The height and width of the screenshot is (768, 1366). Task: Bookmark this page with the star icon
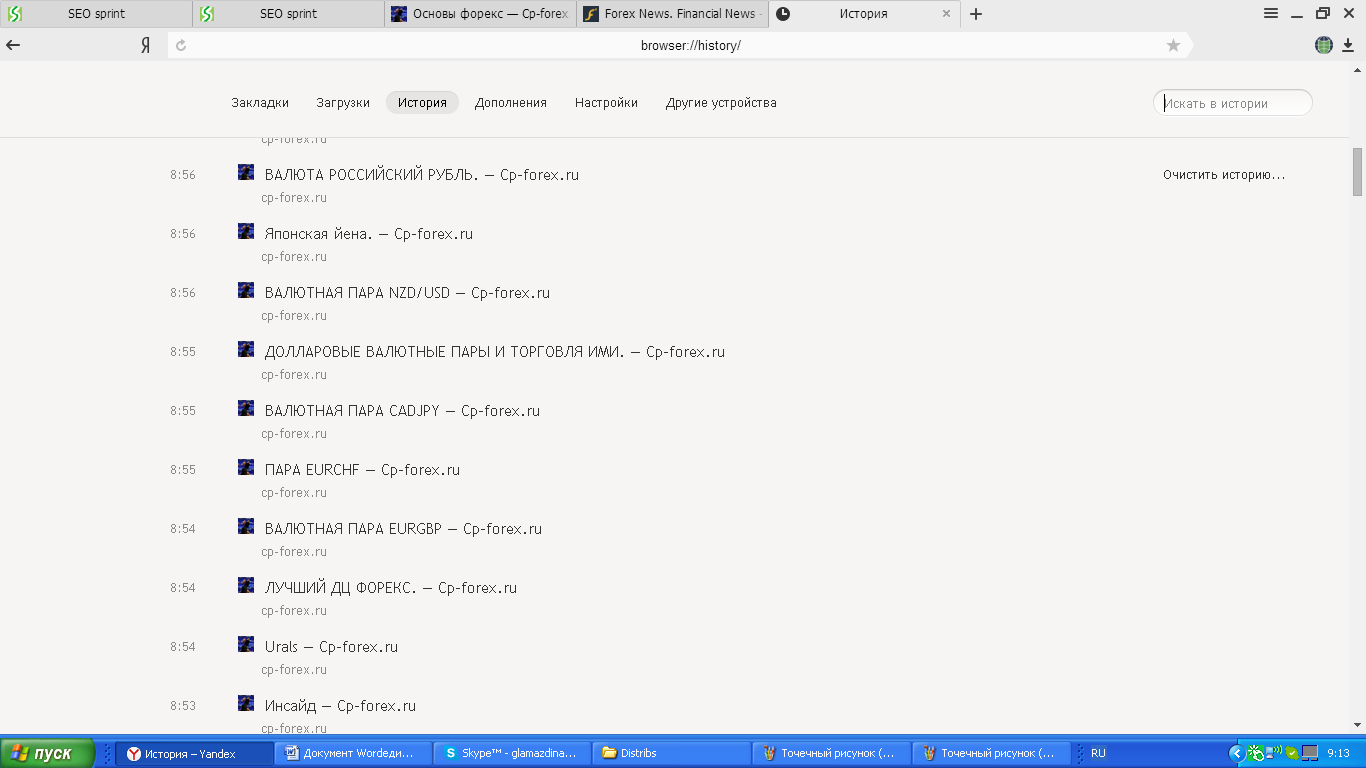point(1173,45)
